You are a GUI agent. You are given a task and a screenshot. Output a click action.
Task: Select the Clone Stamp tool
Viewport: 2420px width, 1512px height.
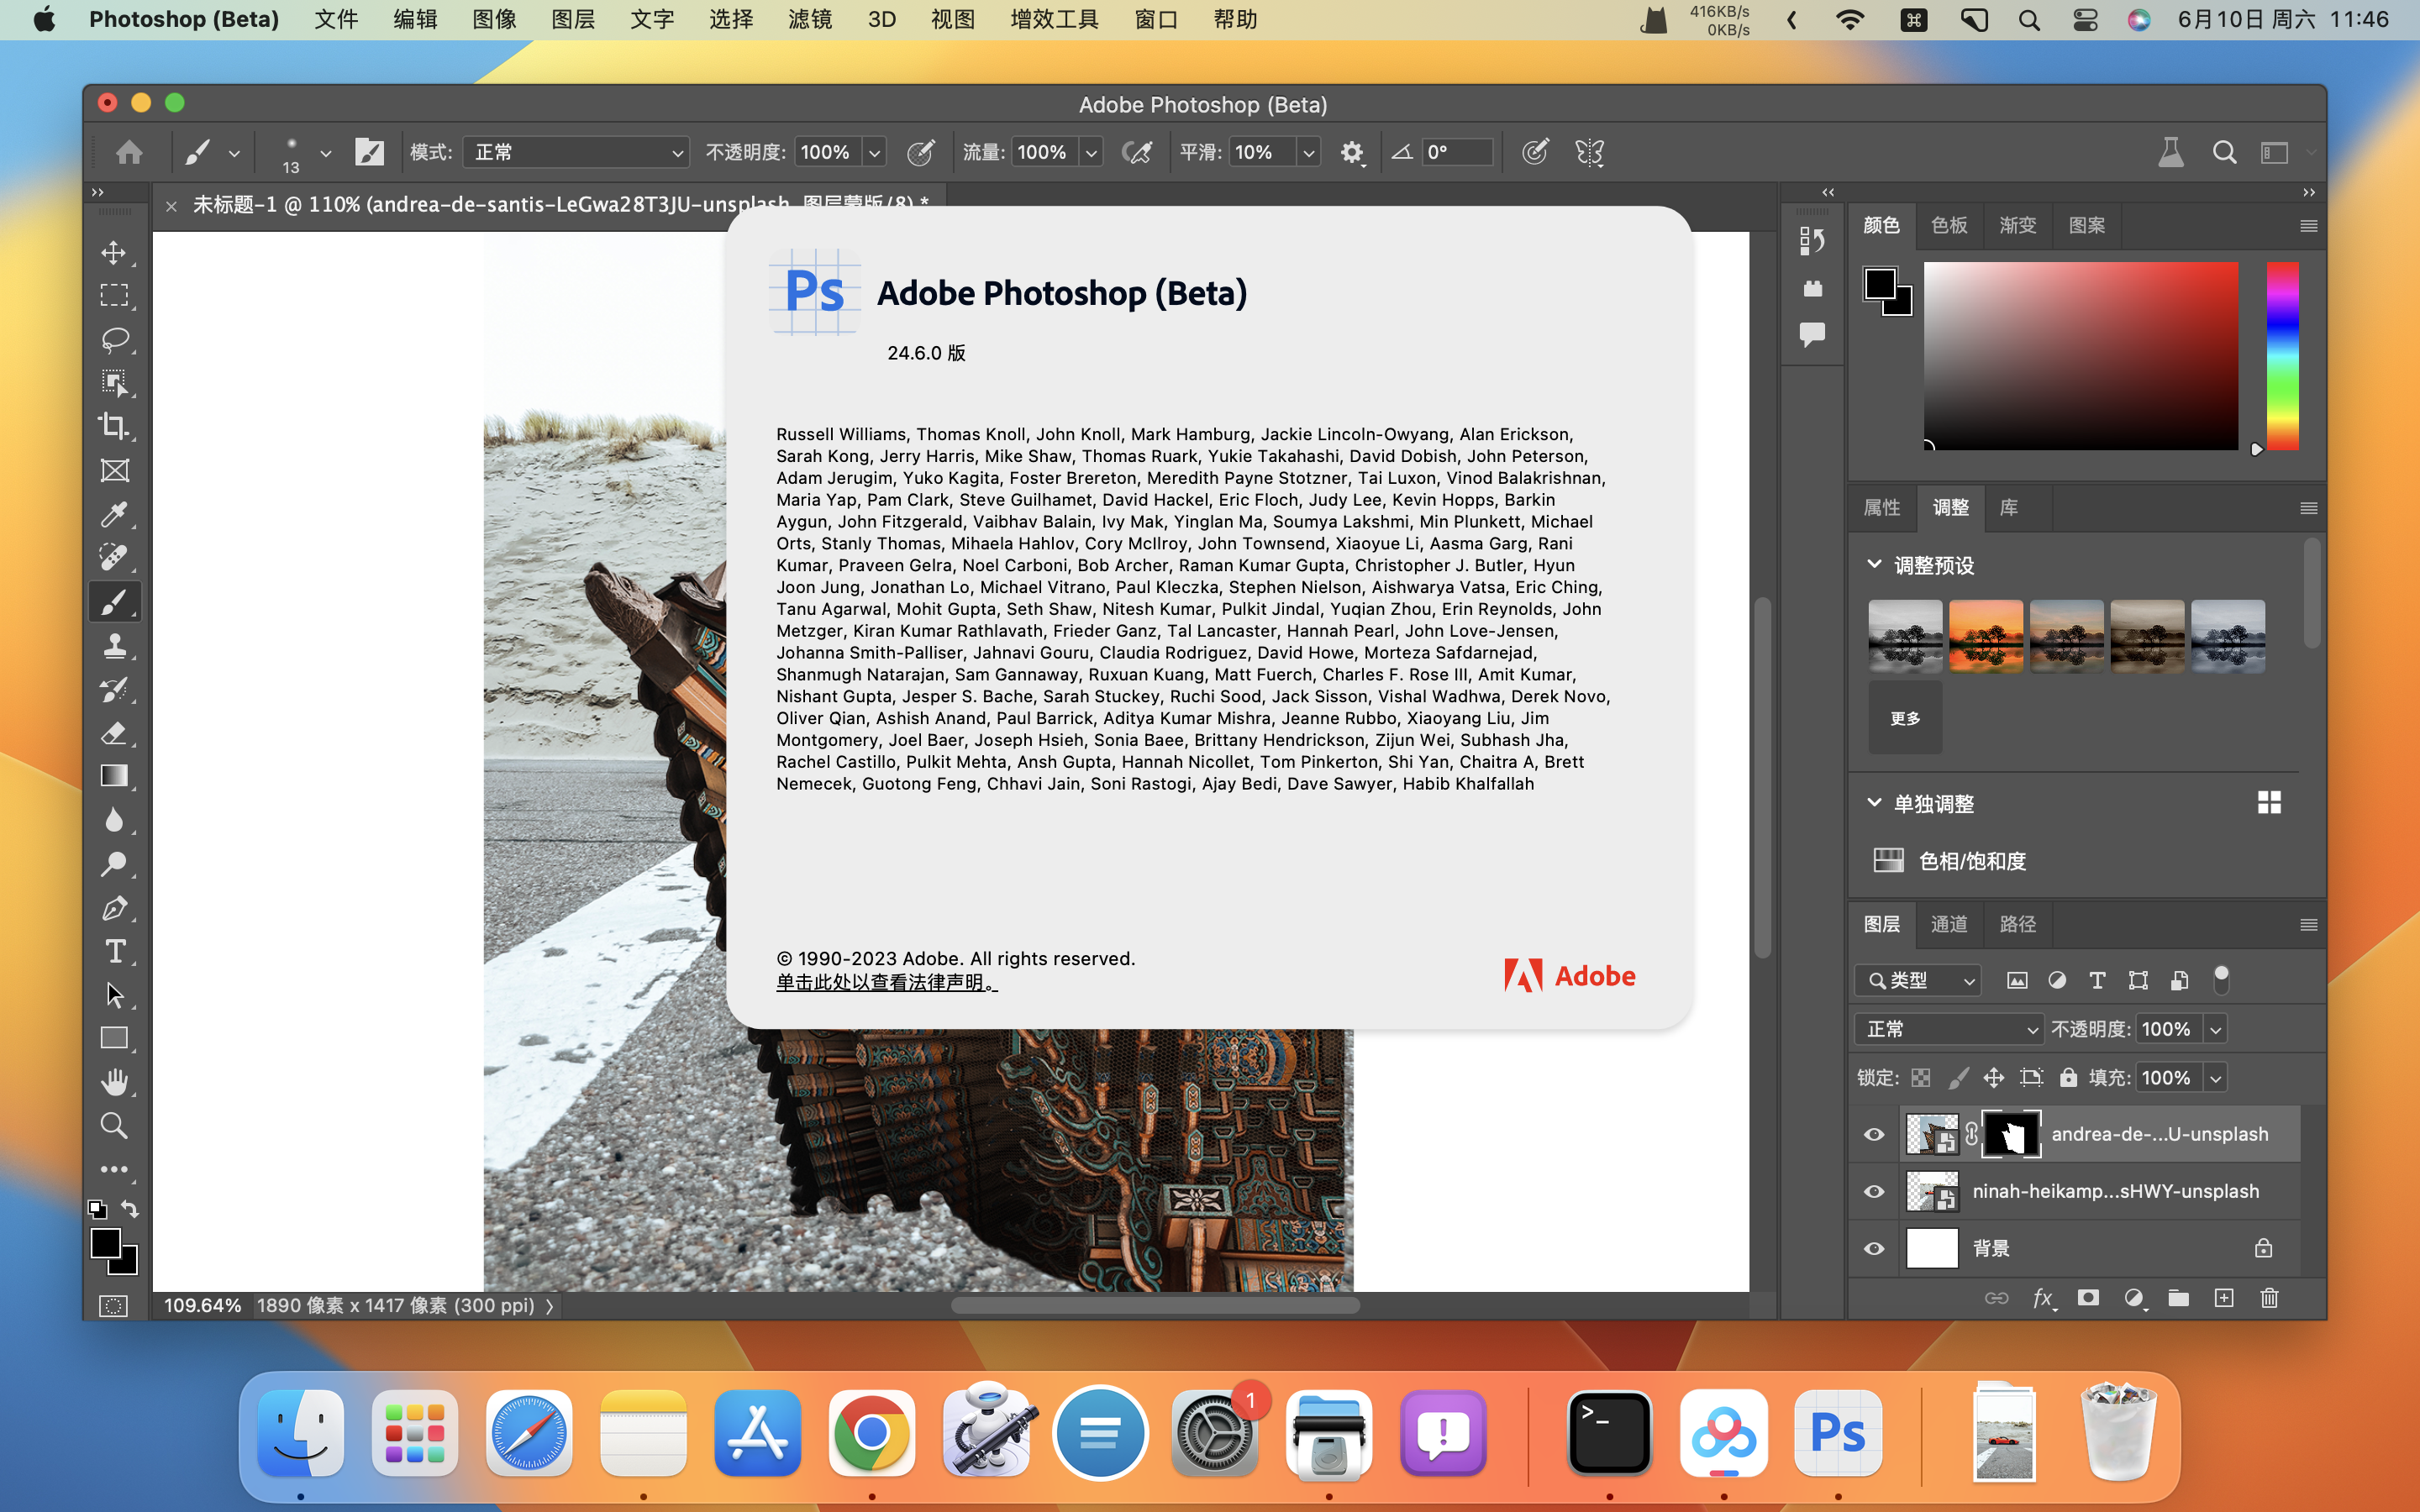click(x=114, y=645)
